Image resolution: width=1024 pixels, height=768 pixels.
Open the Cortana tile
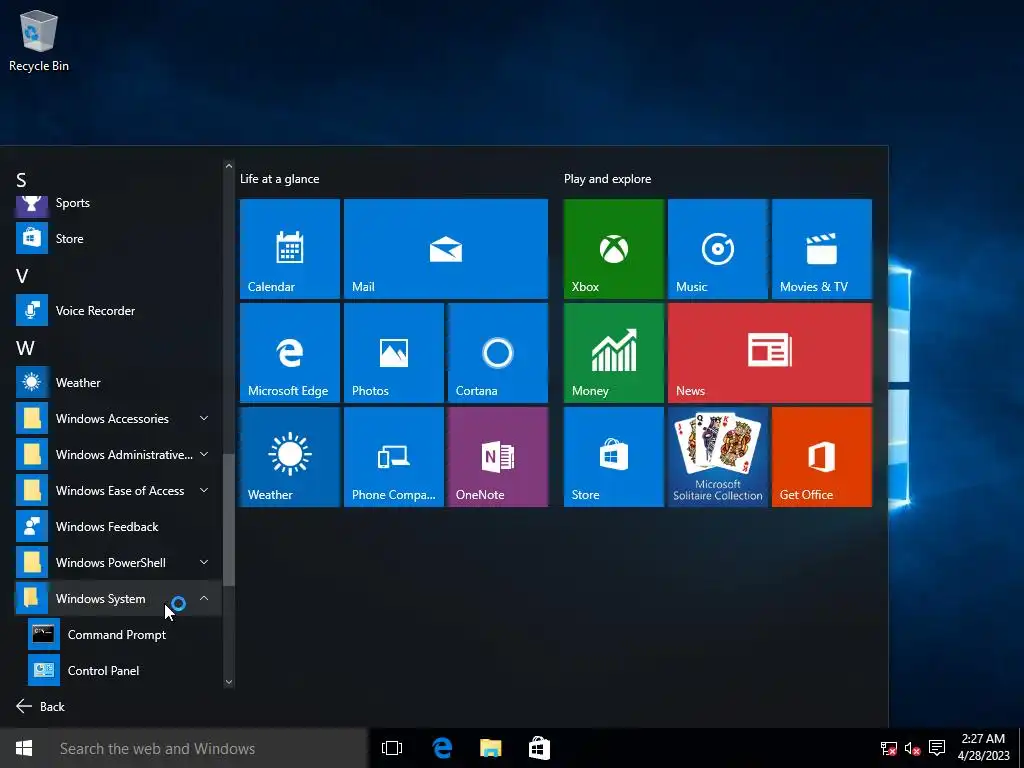[x=498, y=353]
